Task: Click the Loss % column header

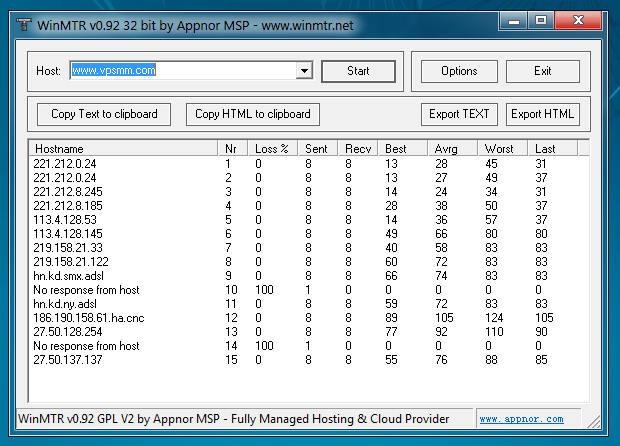Action: [x=275, y=149]
